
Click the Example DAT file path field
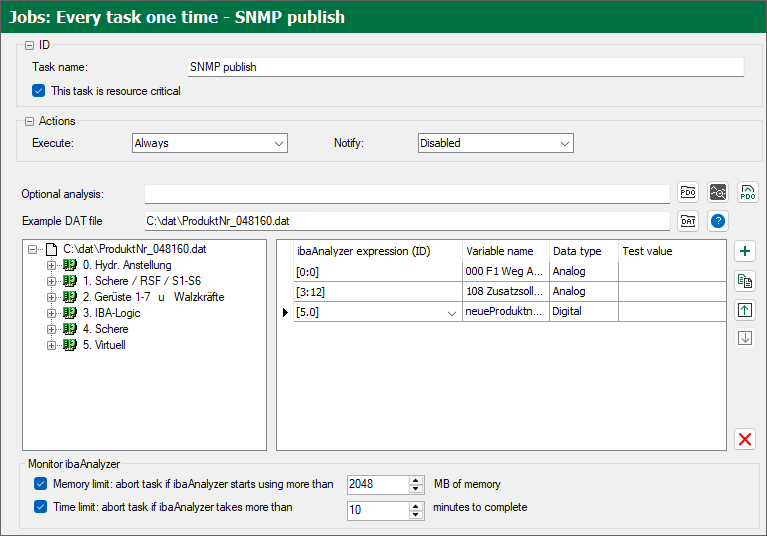pyautogui.click(x=407, y=221)
